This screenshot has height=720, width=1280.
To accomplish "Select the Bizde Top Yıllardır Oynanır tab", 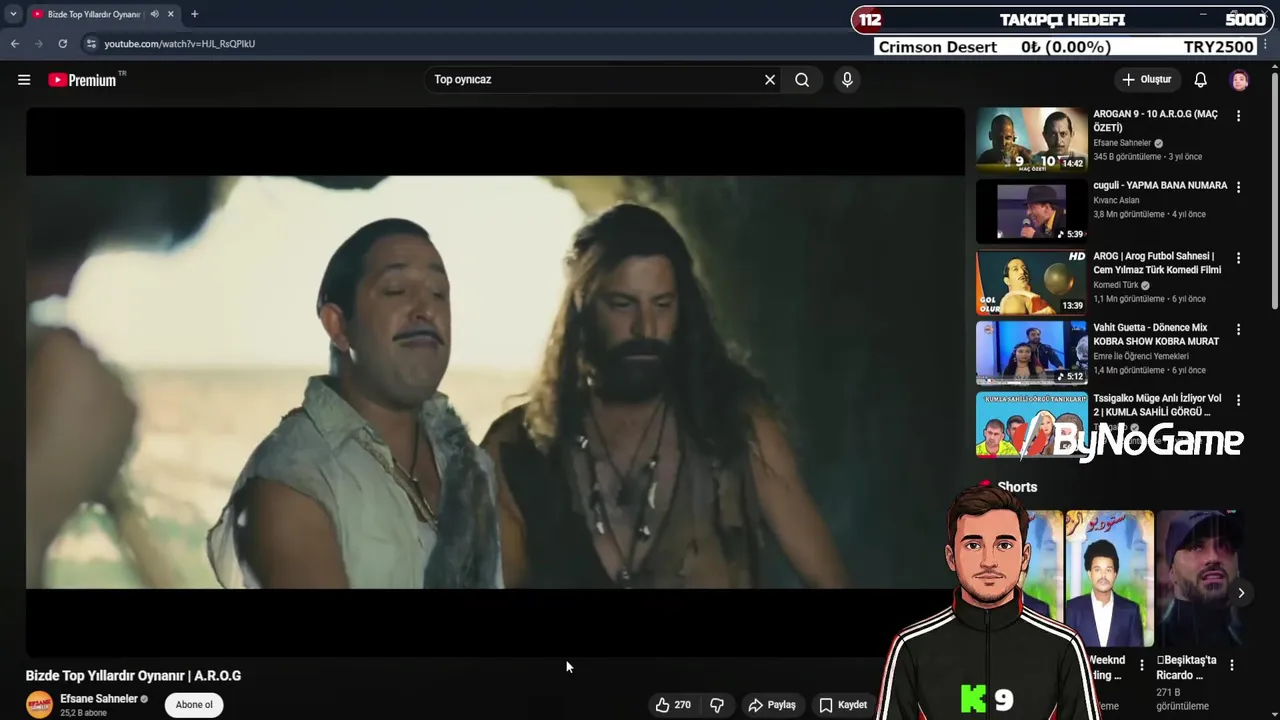I will [95, 14].
